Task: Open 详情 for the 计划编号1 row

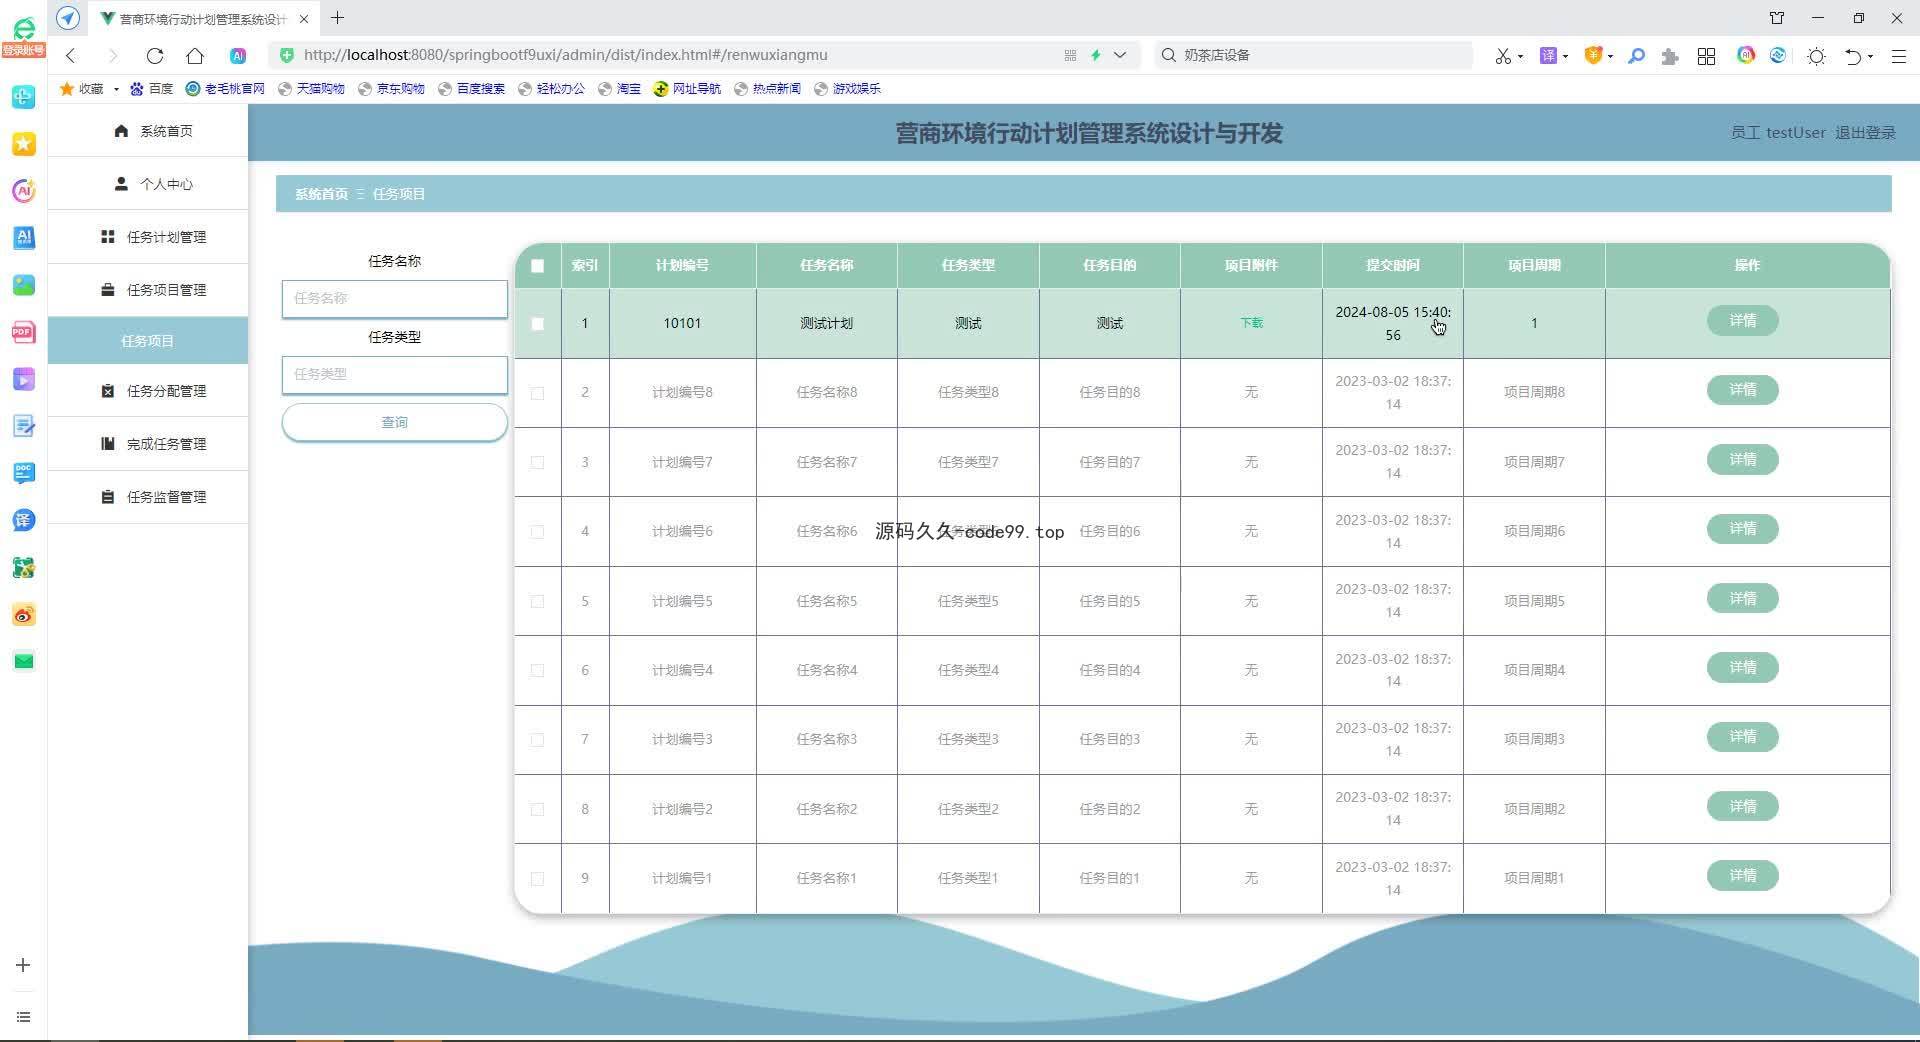Action: [1742, 876]
